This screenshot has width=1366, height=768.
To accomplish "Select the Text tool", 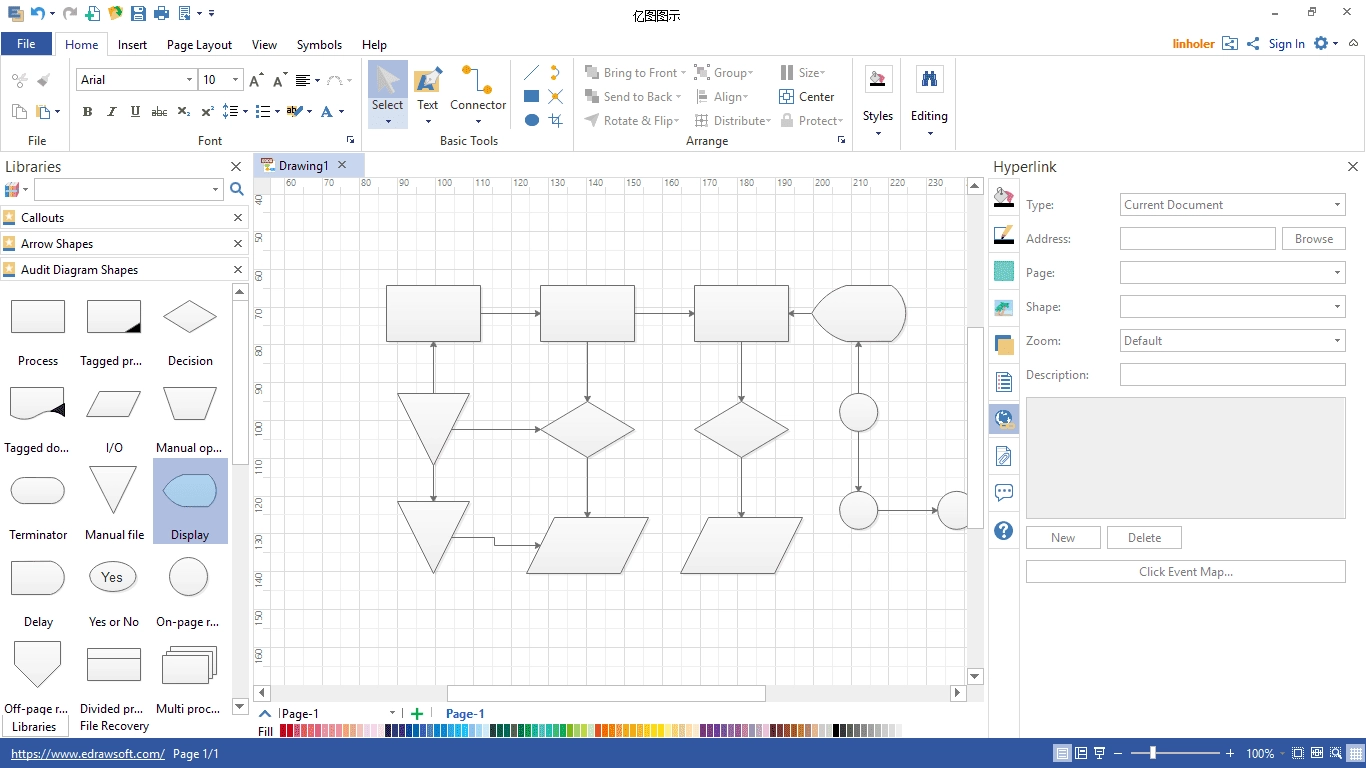I will point(427,94).
